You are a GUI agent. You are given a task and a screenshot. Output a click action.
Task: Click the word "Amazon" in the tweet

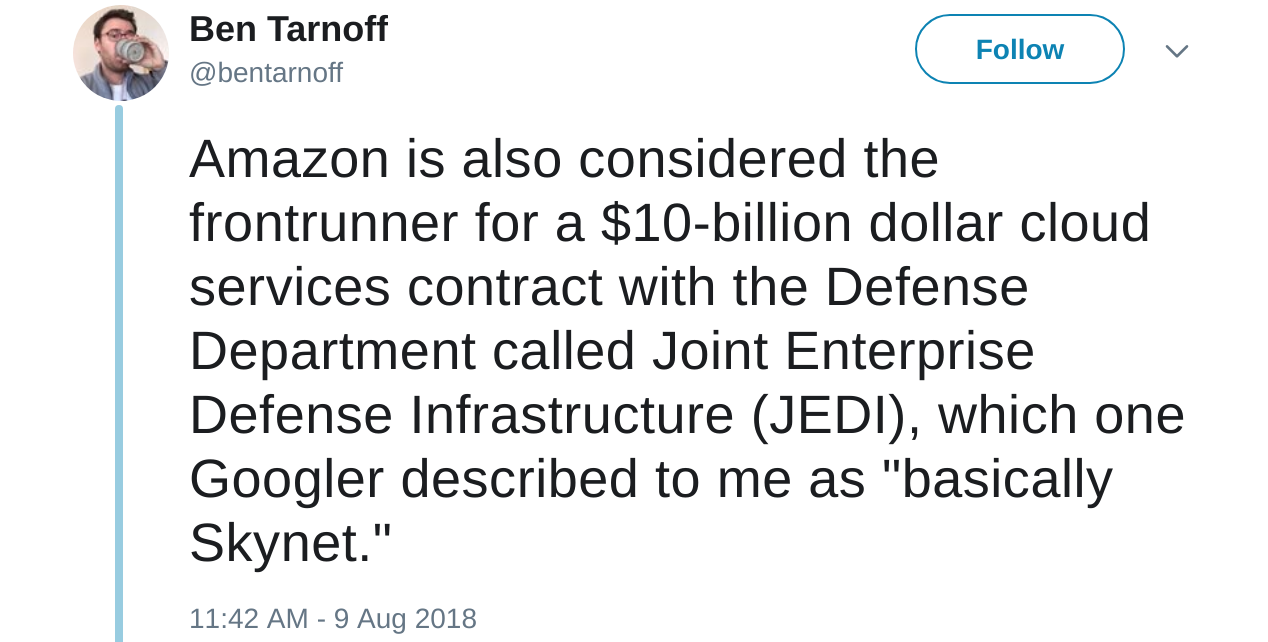click(x=289, y=159)
